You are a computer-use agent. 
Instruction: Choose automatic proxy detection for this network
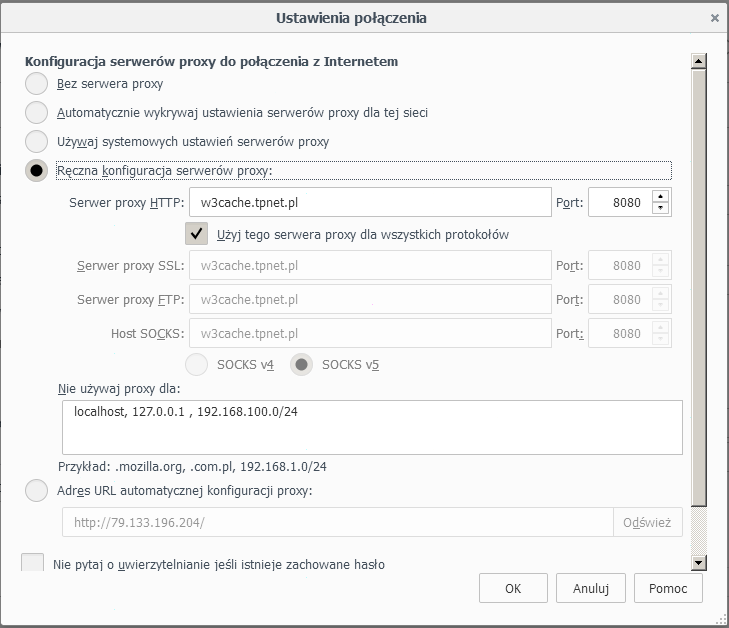click(x=36, y=113)
